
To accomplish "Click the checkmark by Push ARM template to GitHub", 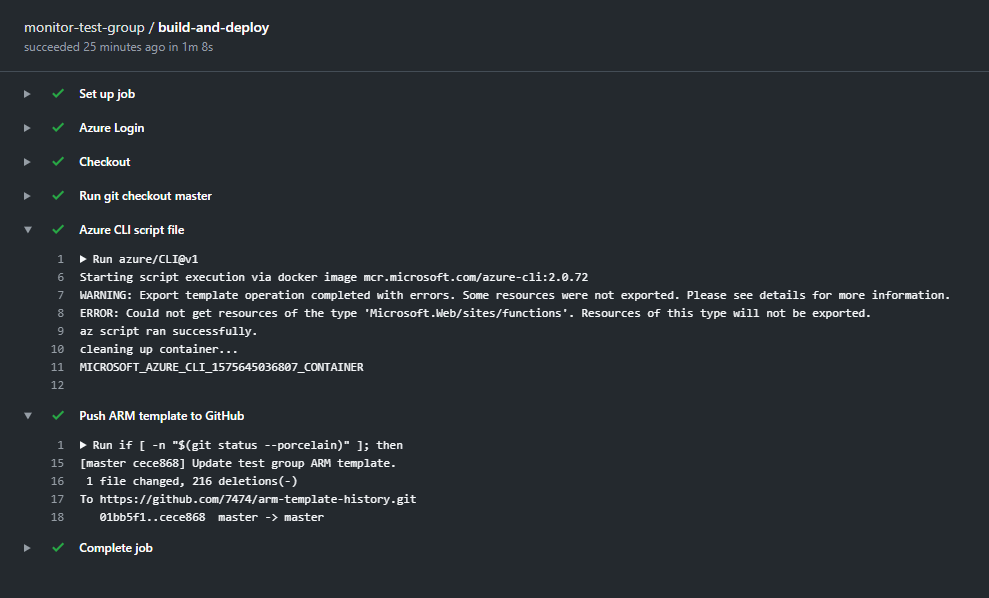I will click(58, 416).
